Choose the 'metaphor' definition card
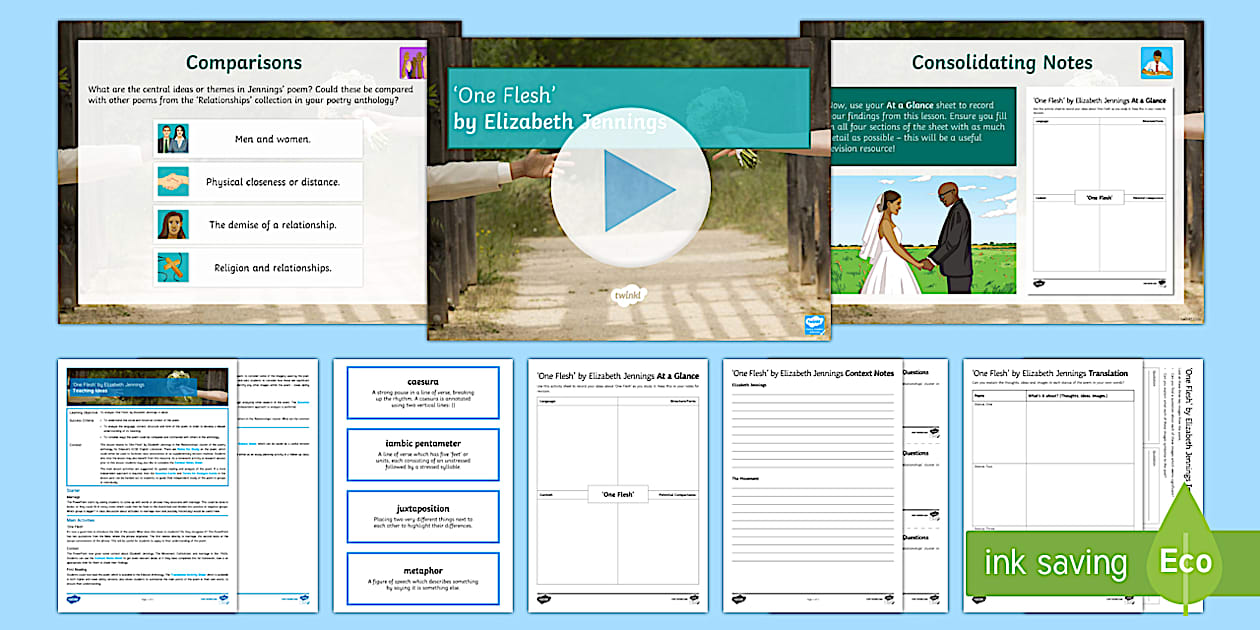Image resolution: width=1260 pixels, height=630 pixels. coord(422,578)
